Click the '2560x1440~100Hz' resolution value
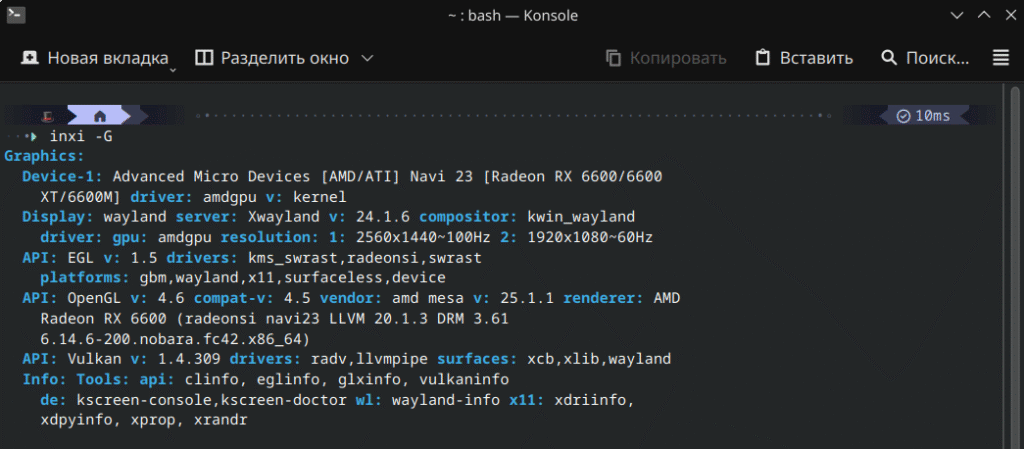Screen dimensions: 1024x449 coord(423,237)
